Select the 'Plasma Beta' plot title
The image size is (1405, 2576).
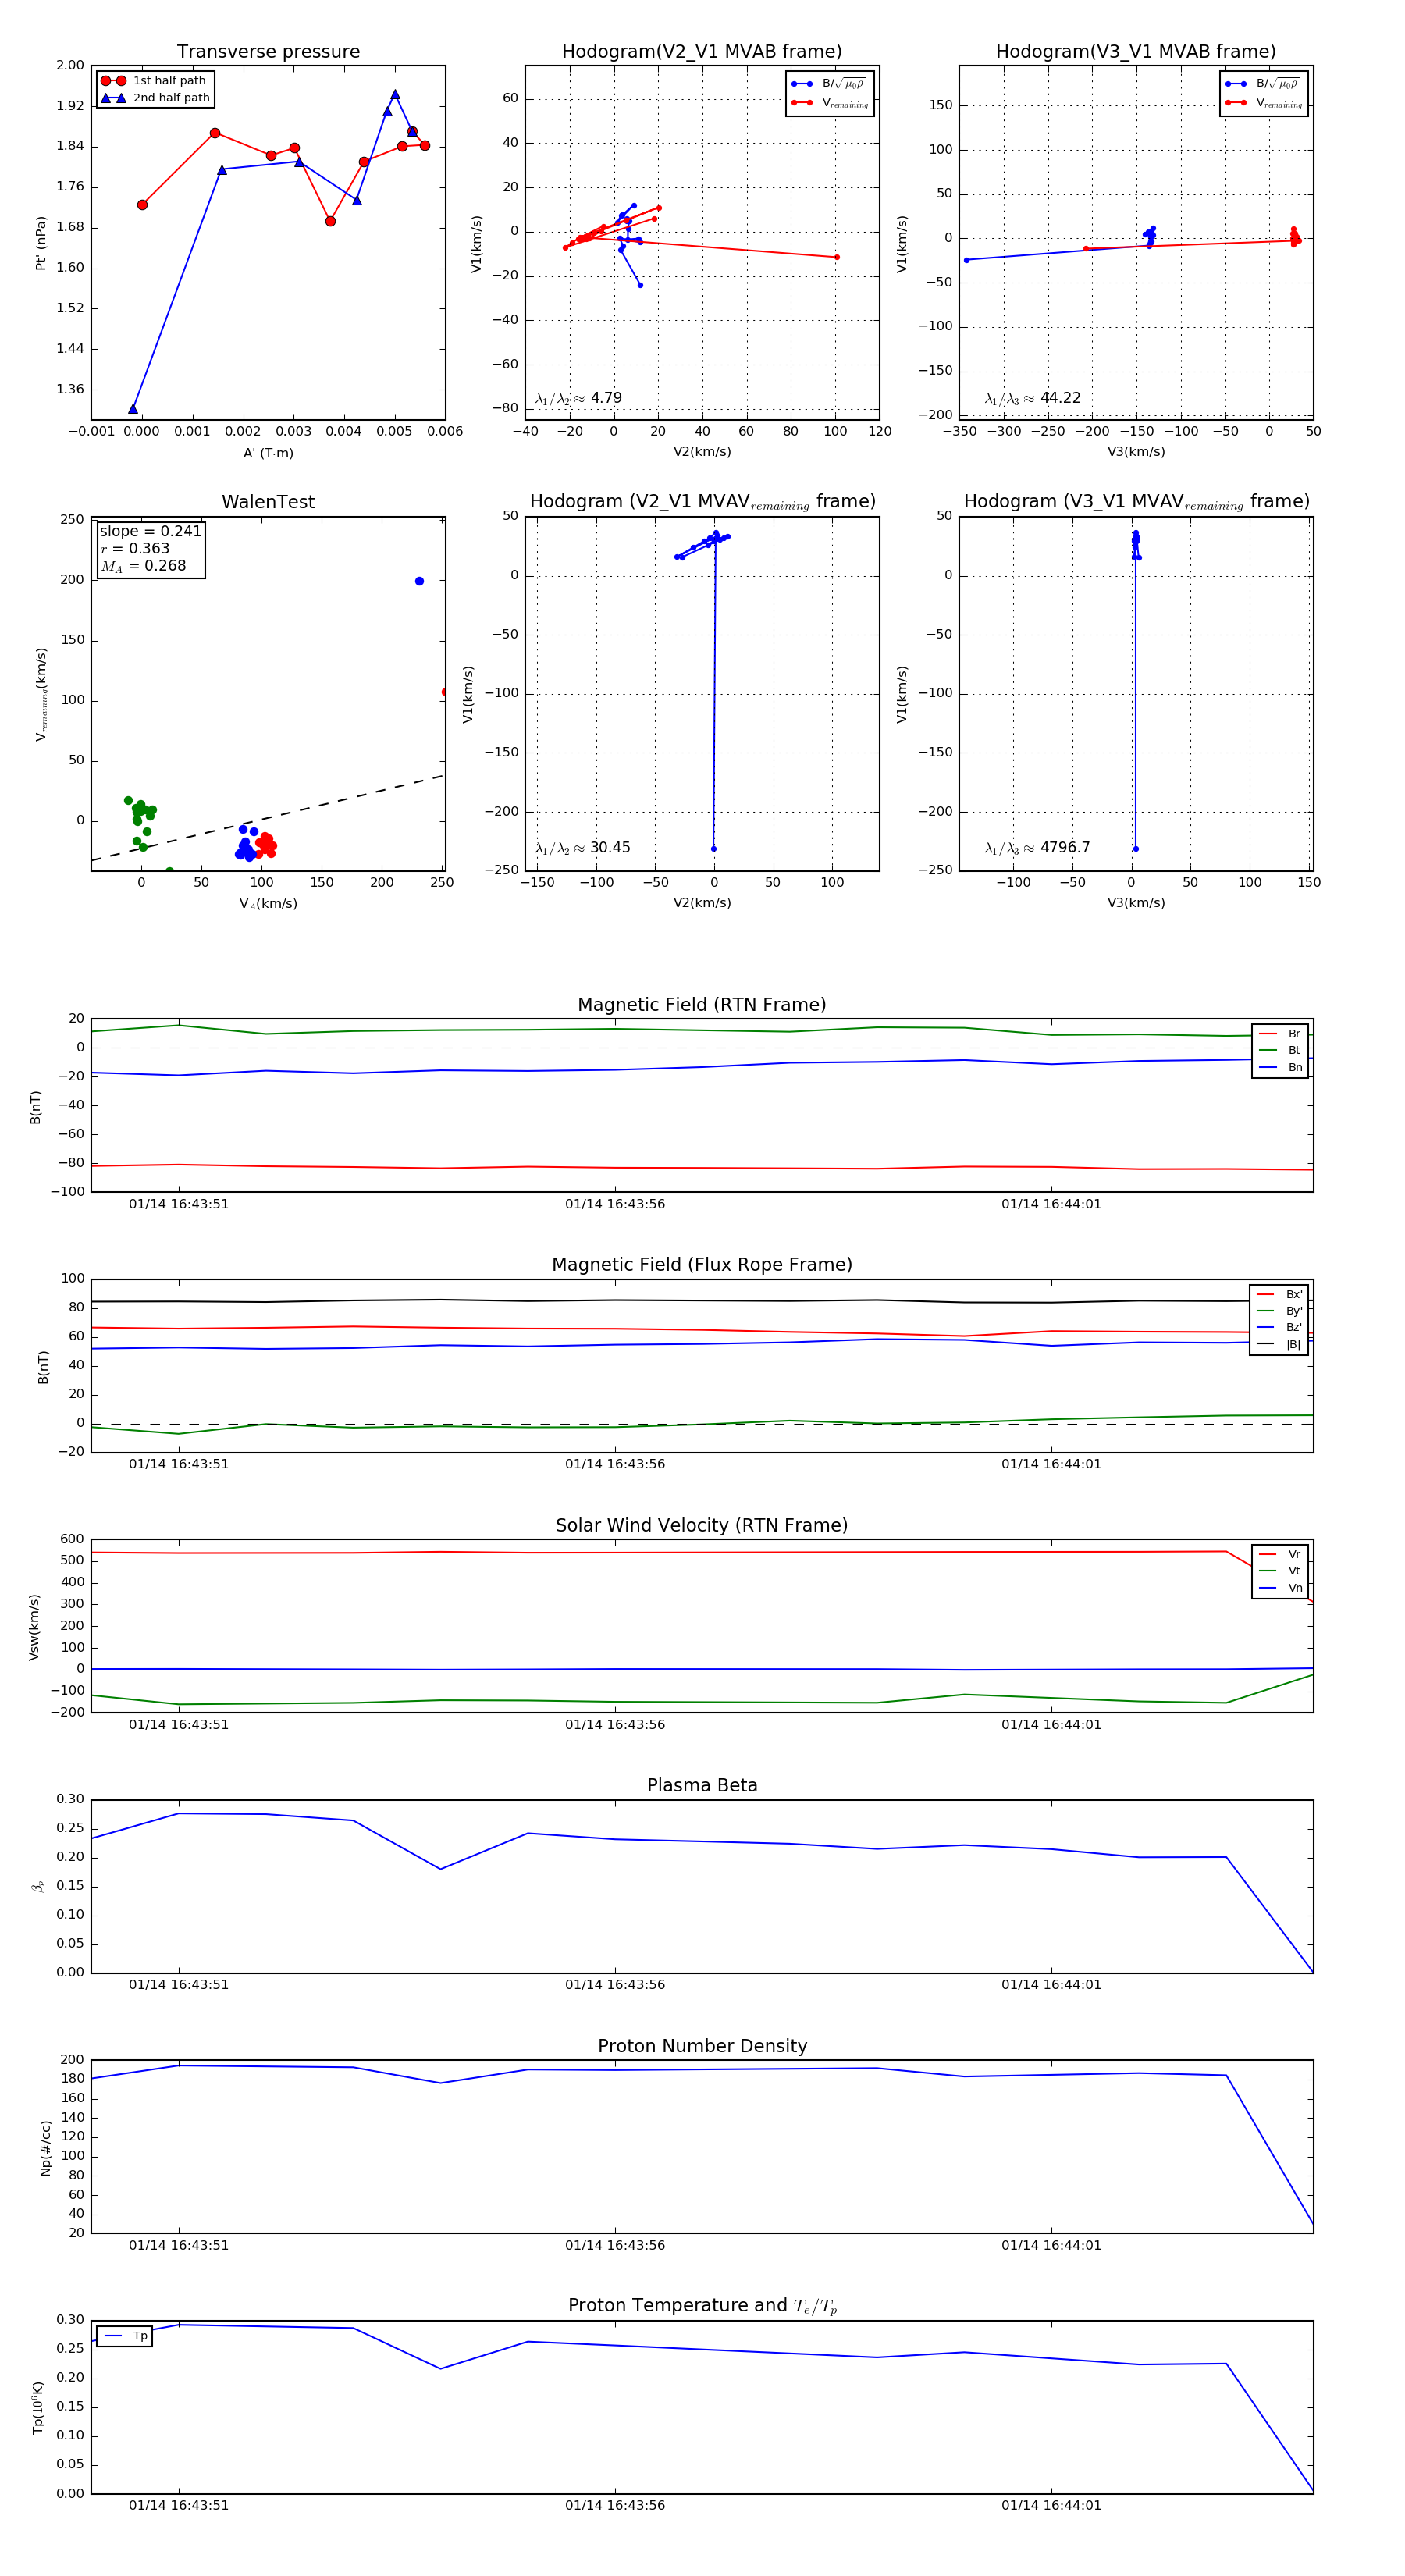pyautogui.click(x=702, y=1785)
